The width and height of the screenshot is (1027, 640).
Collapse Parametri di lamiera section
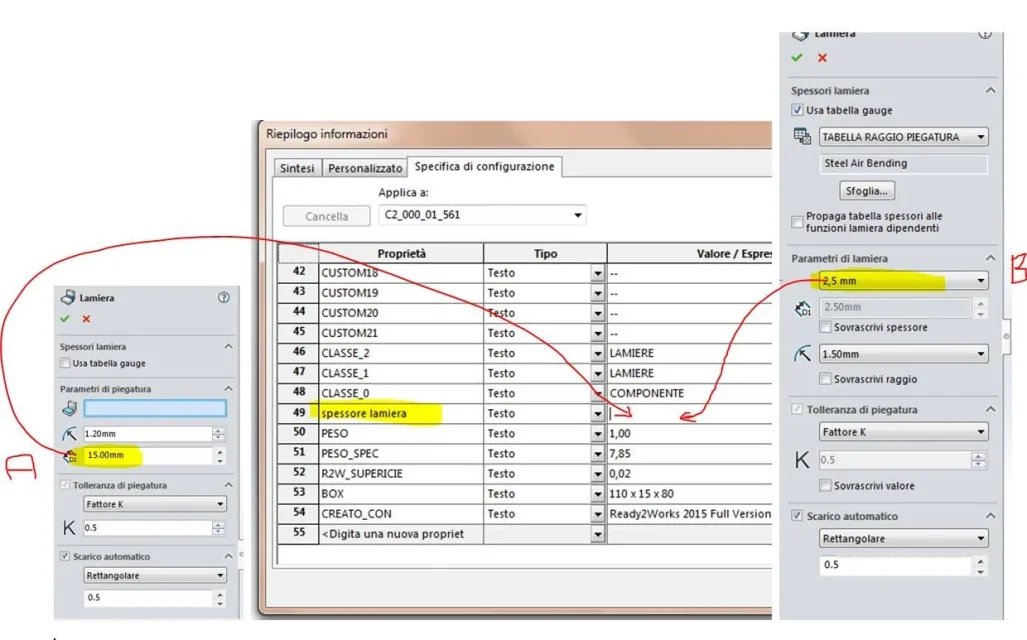coord(990,258)
